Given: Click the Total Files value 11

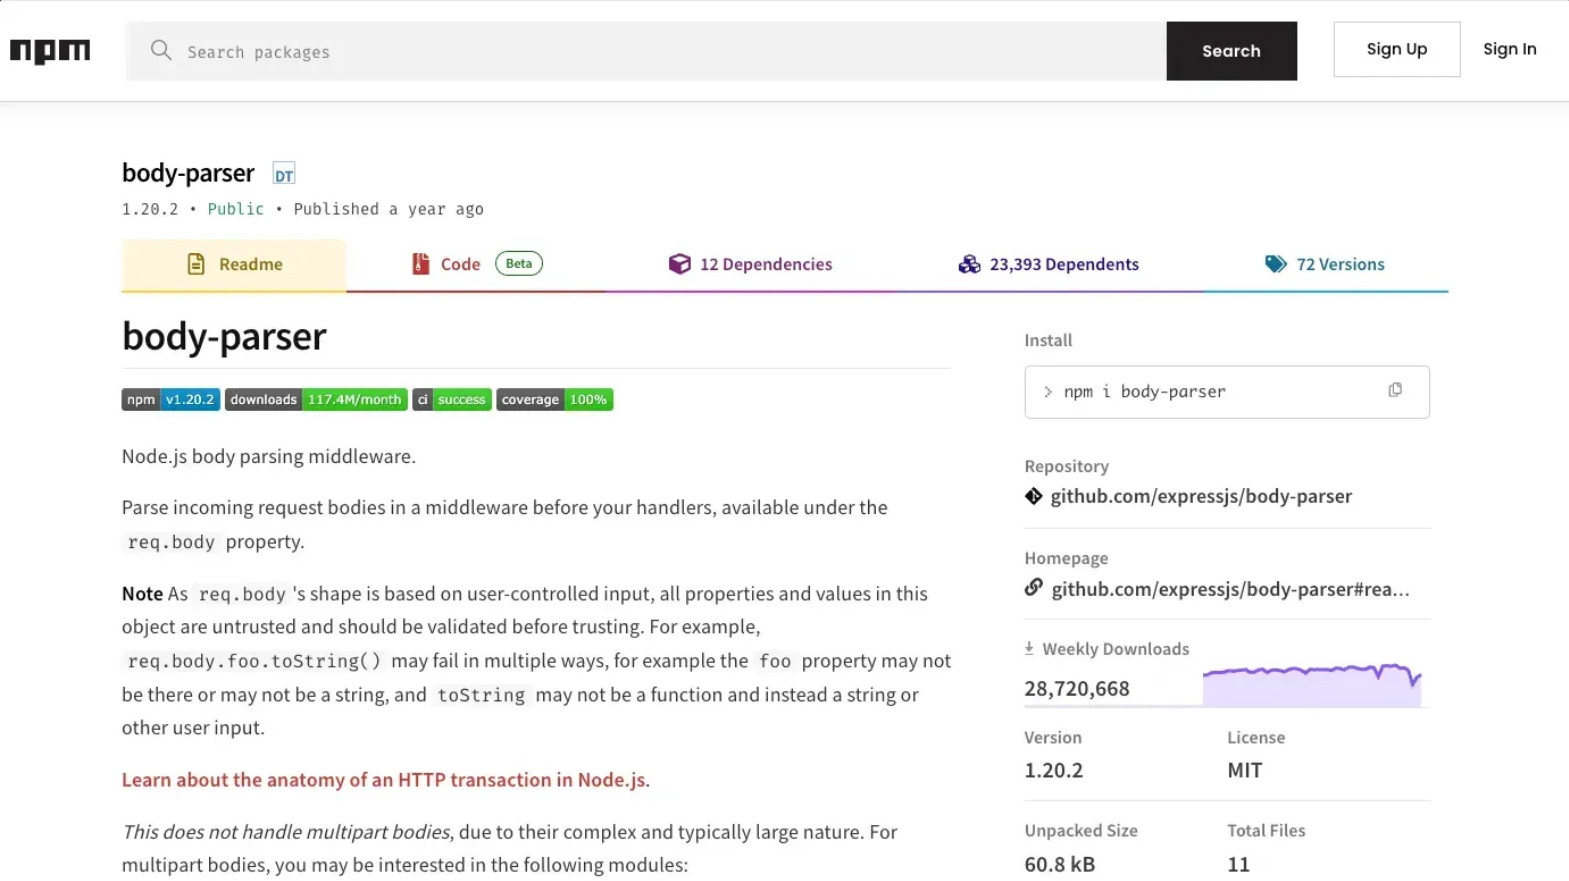Looking at the screenshot, I should [x=1238, y=865].
